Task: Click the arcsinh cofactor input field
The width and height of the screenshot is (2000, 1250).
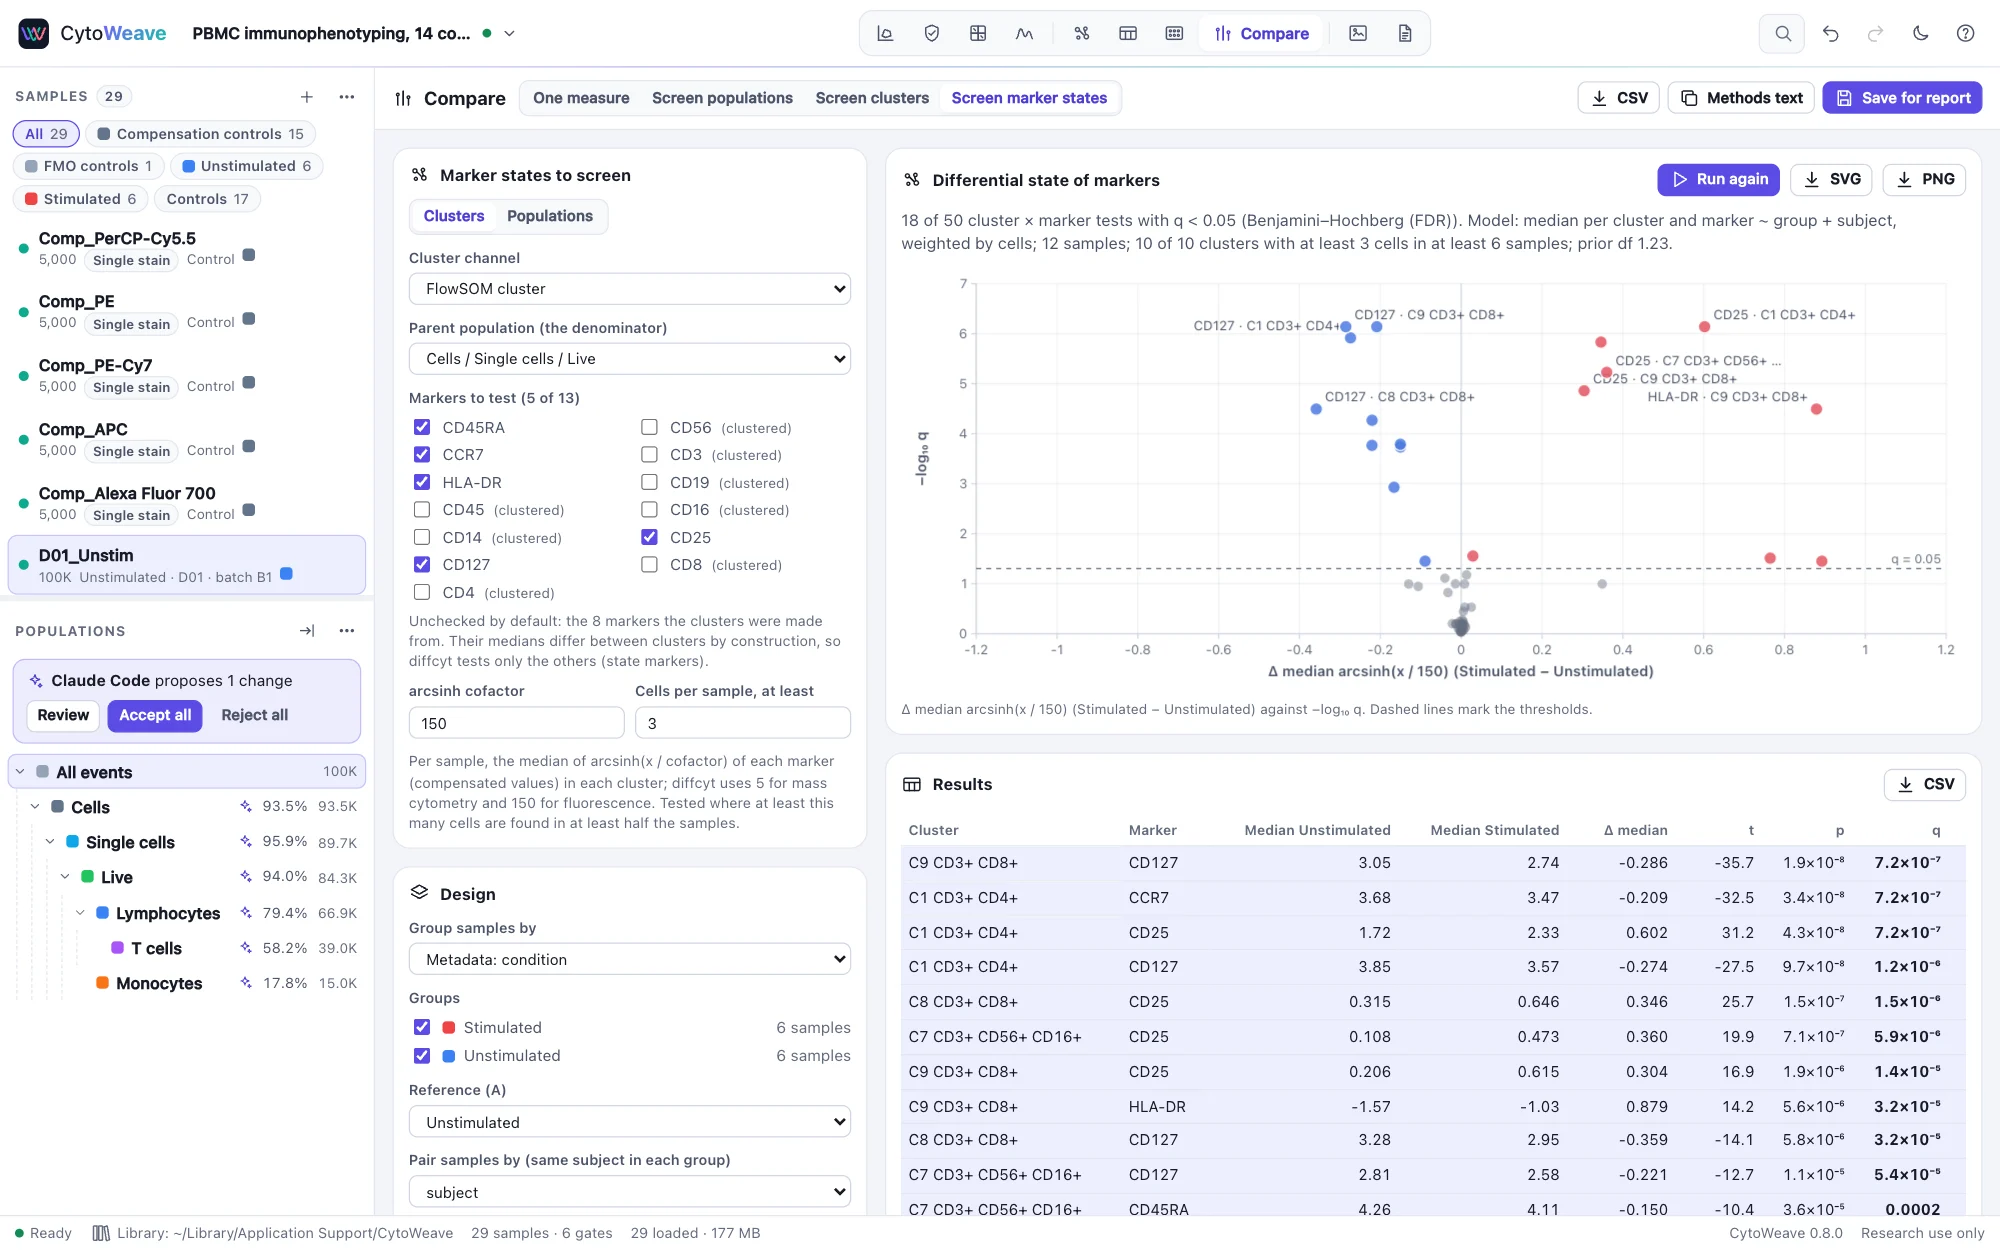Action: (517, 723)
